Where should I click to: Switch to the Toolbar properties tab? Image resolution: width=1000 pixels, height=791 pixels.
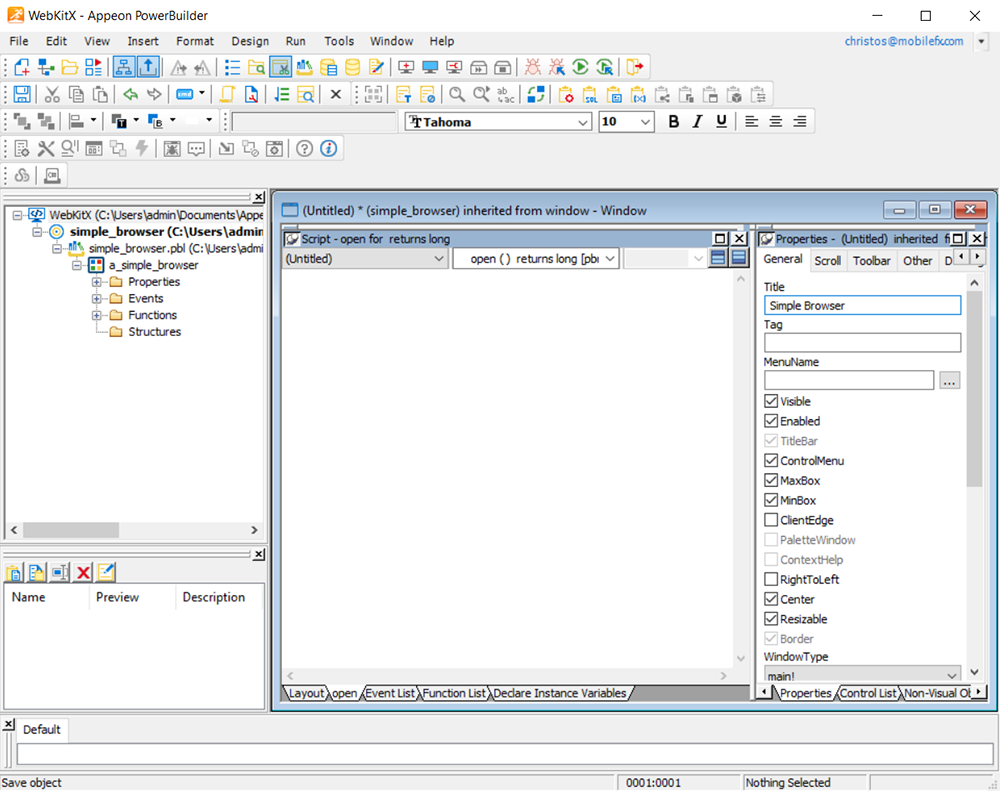[871, 260]
